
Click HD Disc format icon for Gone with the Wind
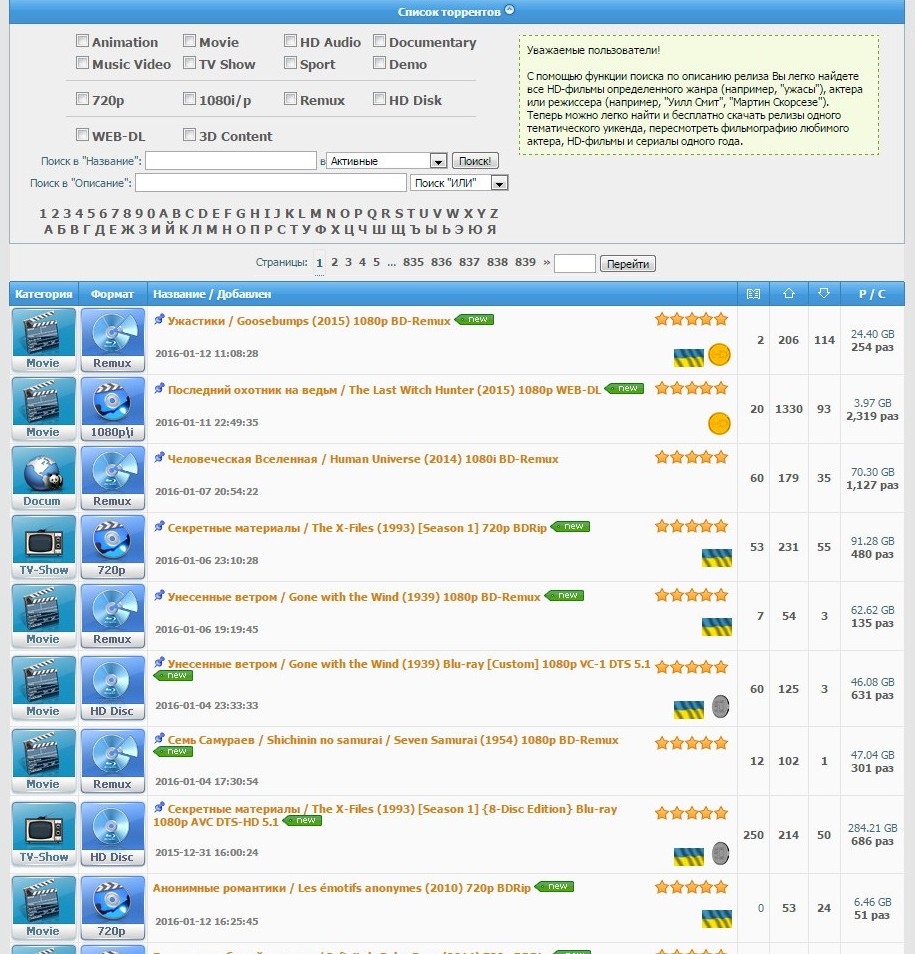pyautogui.click(x=112, y=688)
